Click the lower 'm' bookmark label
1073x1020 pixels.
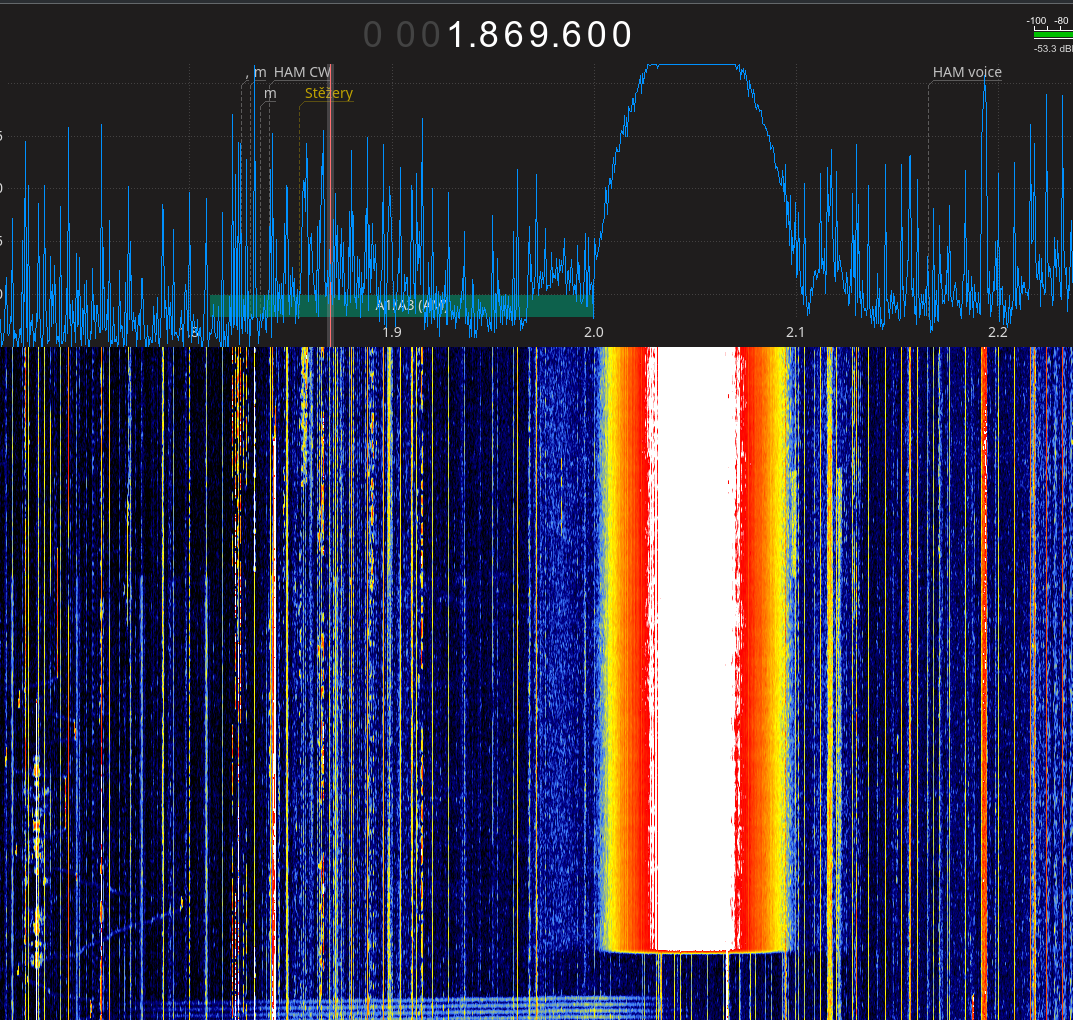[x=270, y=93]
